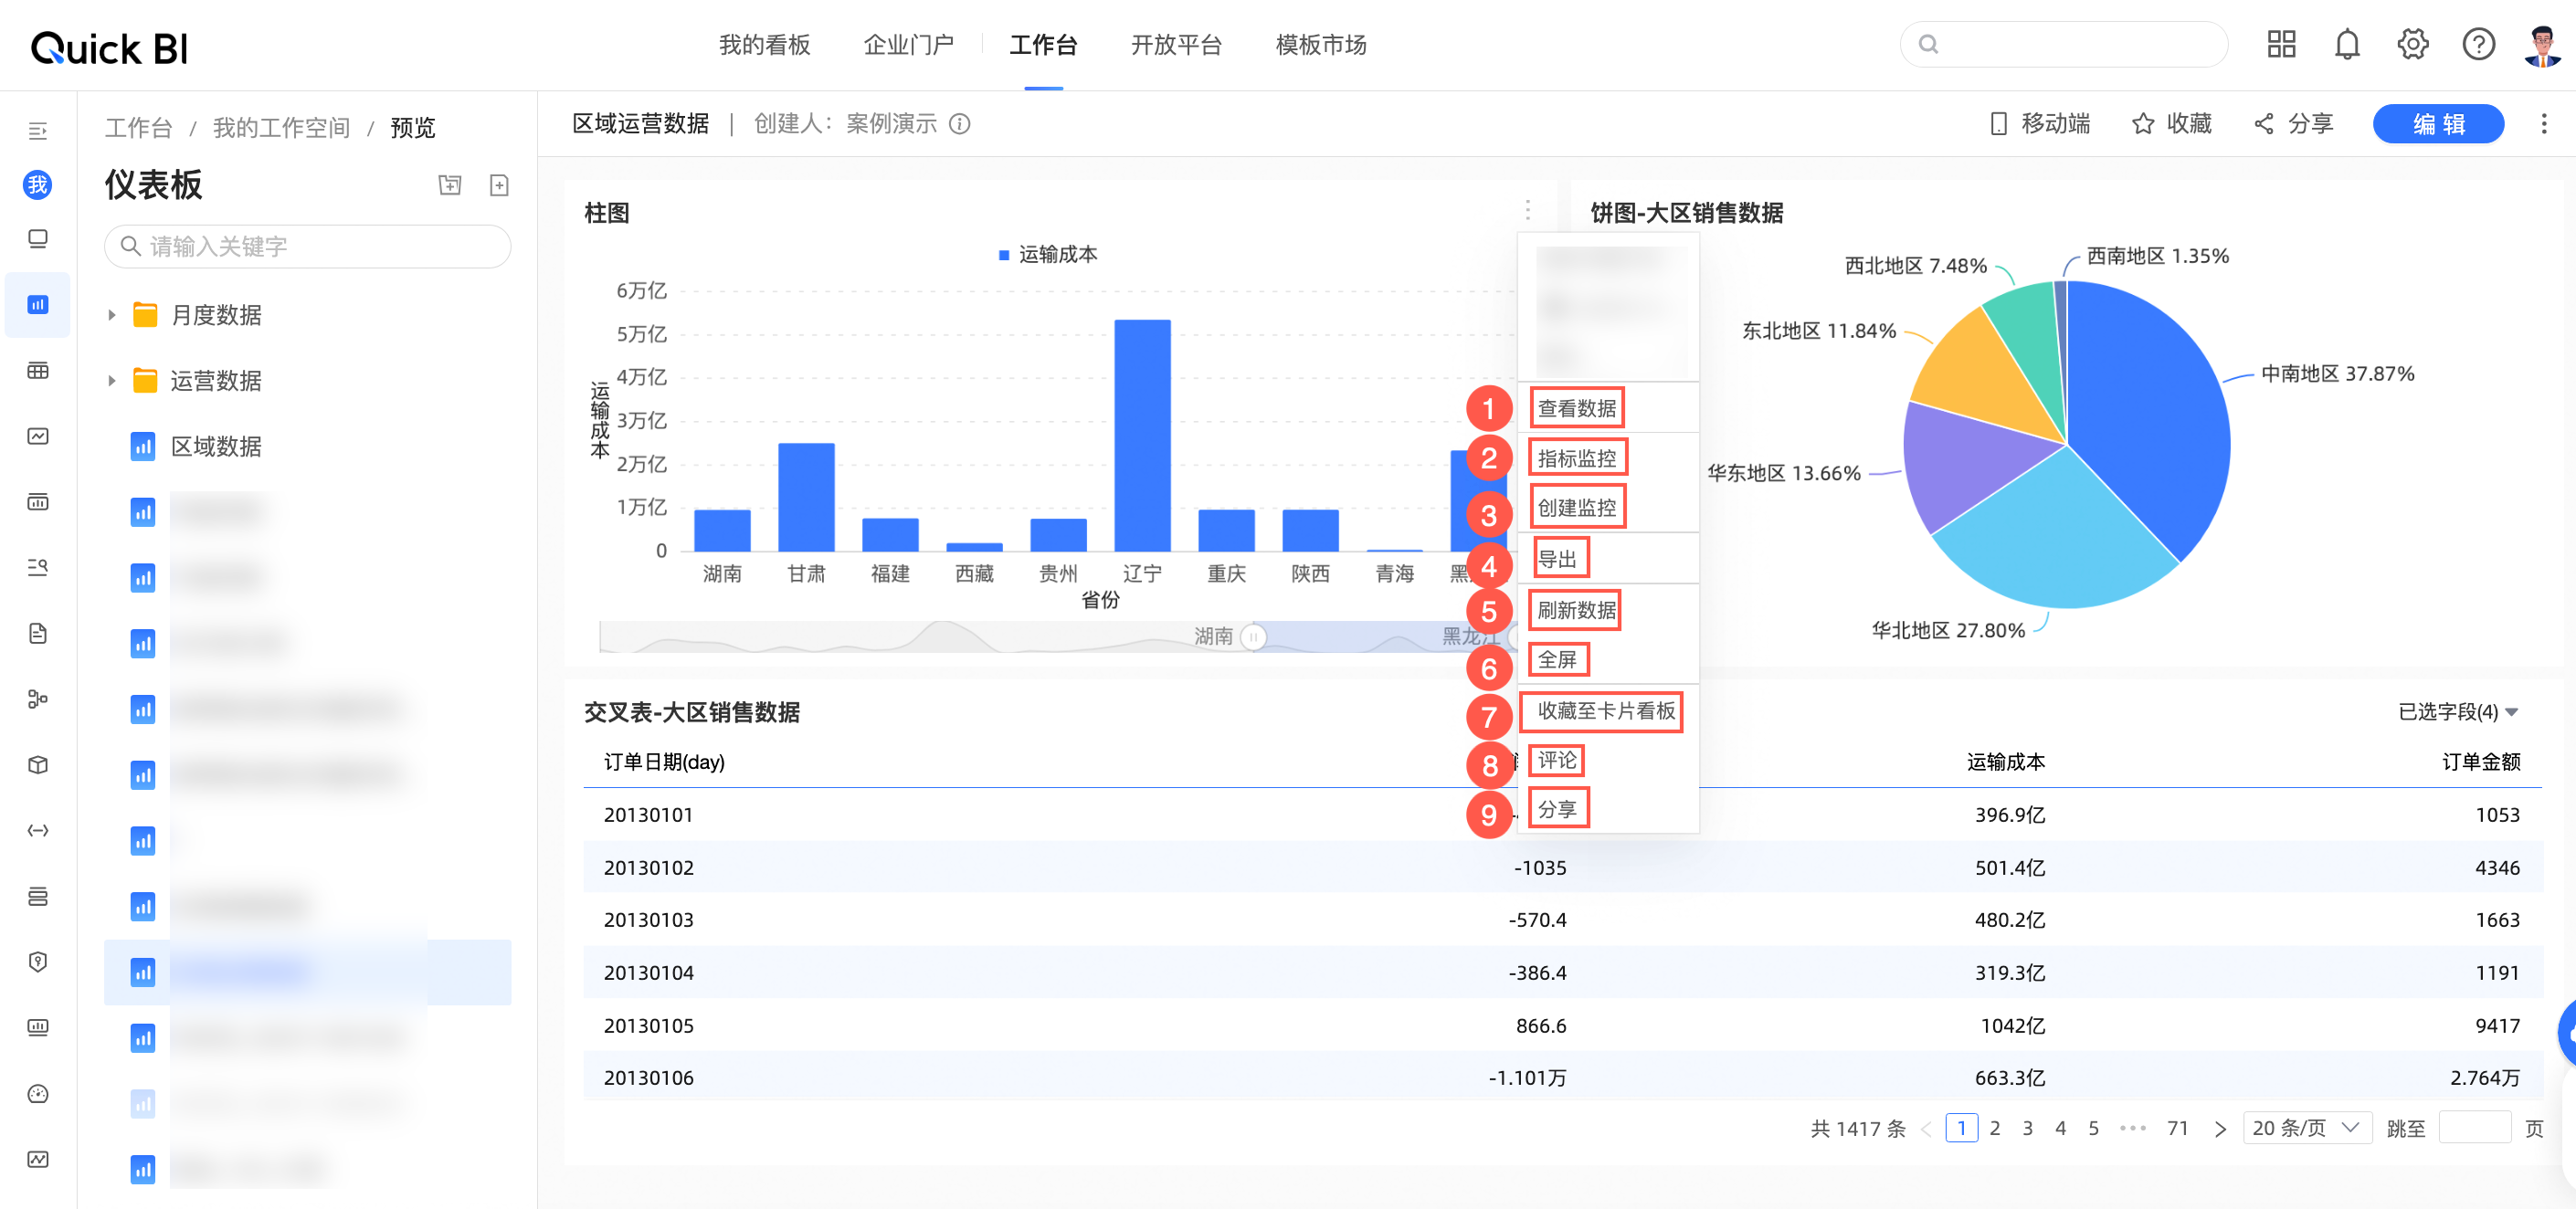This screenshot has width=2576, height=1209.
Task: Open the document report icon in sidebar
Action: pos(38,633)
